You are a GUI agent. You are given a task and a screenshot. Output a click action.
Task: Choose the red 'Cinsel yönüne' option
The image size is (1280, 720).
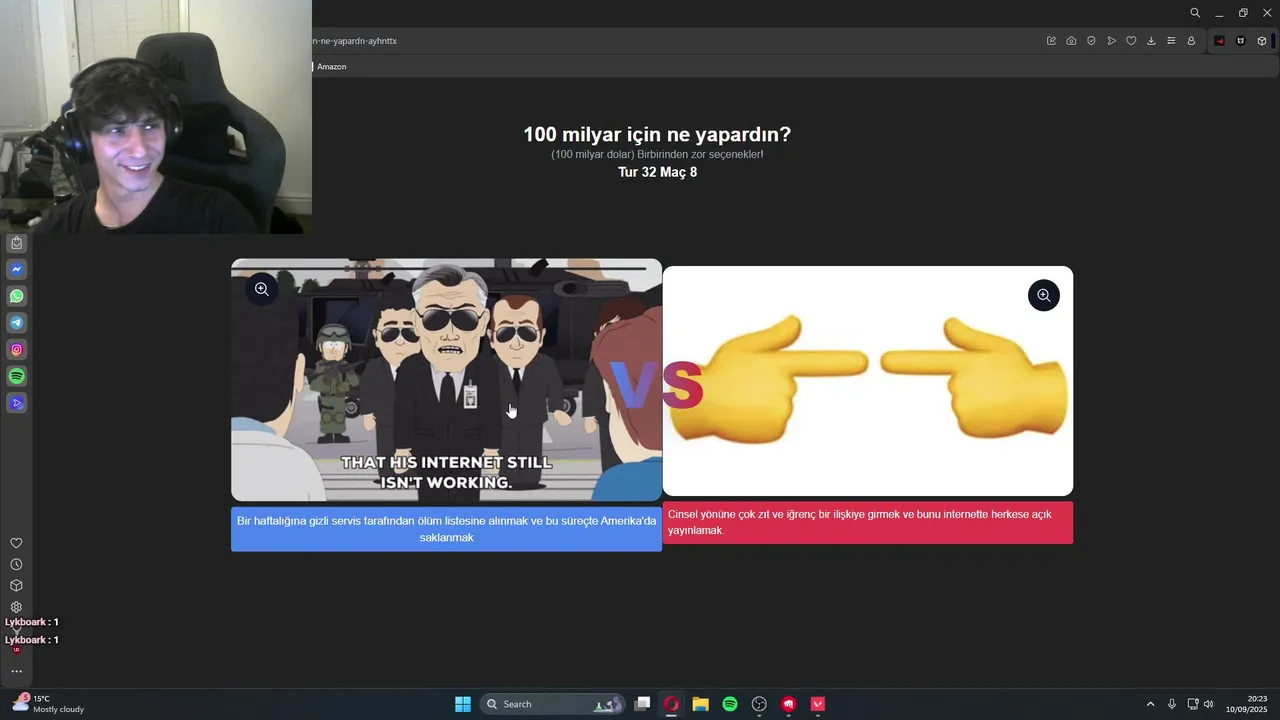(x=868, y=522)
